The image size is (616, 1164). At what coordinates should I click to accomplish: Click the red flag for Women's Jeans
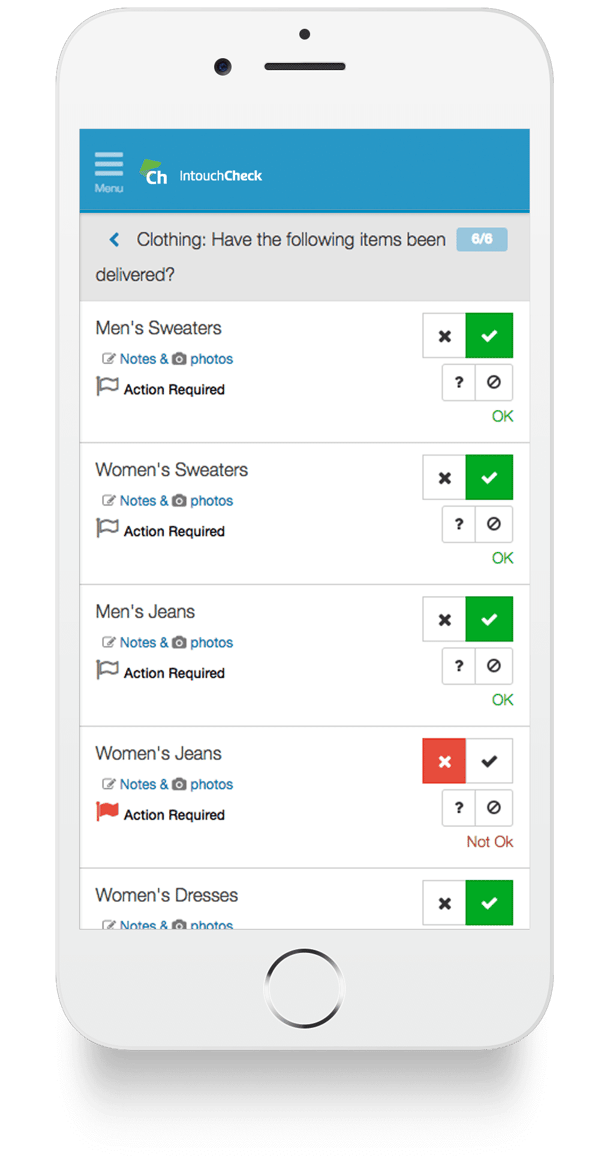[107, 812]
